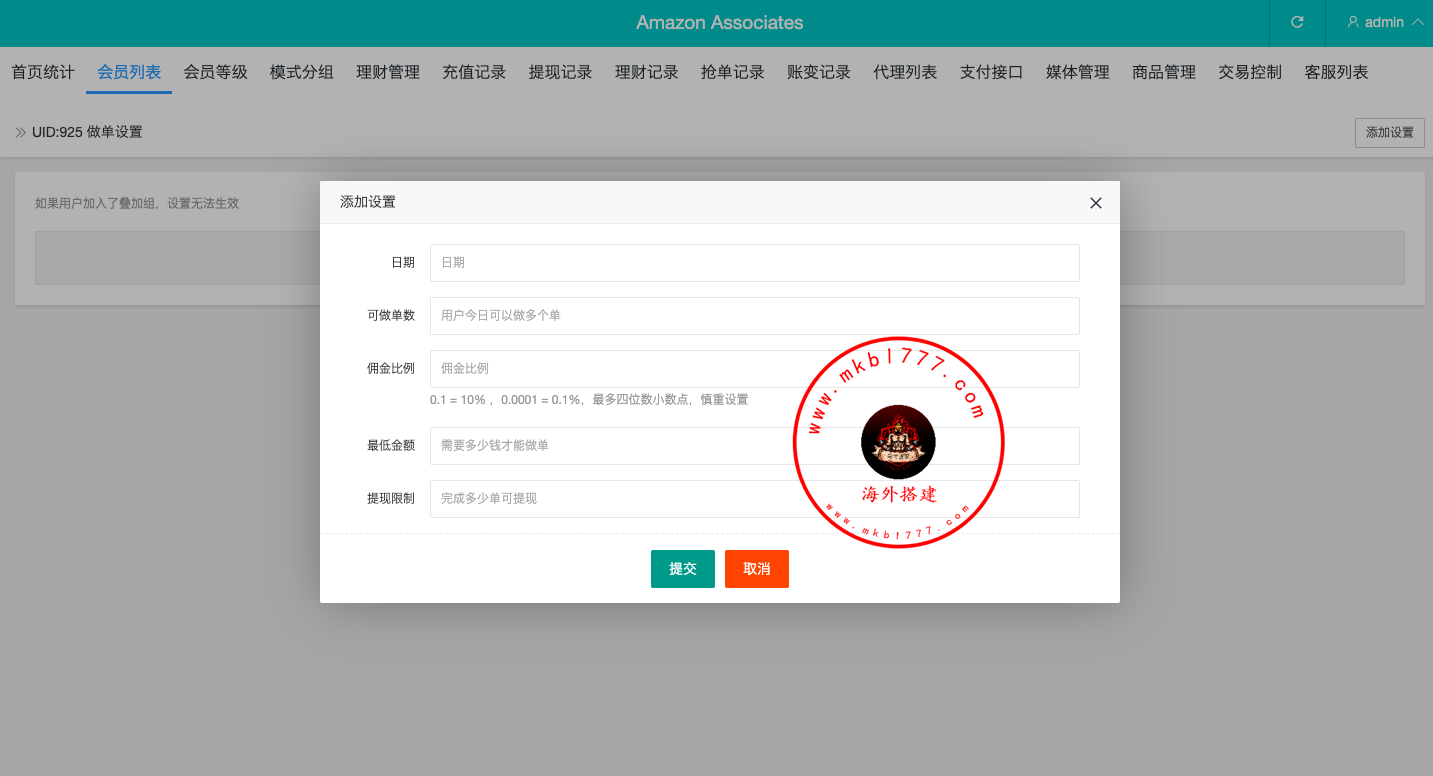
Task: Open the 理财记录 tab
Action: pyautogui.click(x=647, y=72)
